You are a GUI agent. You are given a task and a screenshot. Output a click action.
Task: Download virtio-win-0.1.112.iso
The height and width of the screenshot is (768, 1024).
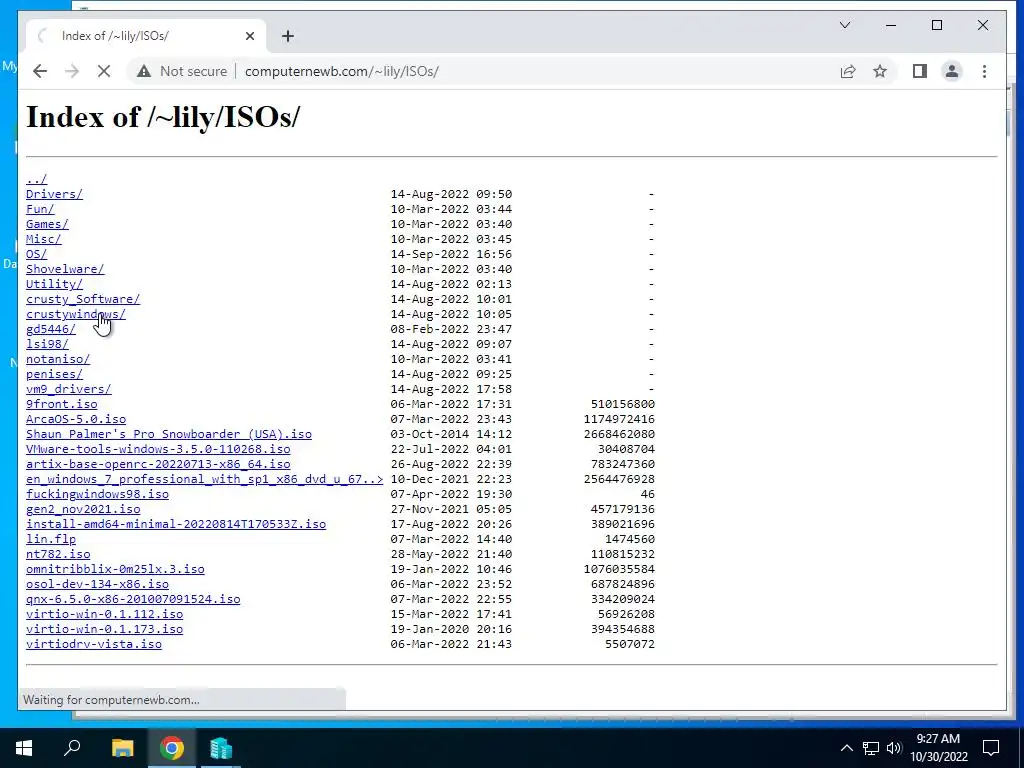104,615
